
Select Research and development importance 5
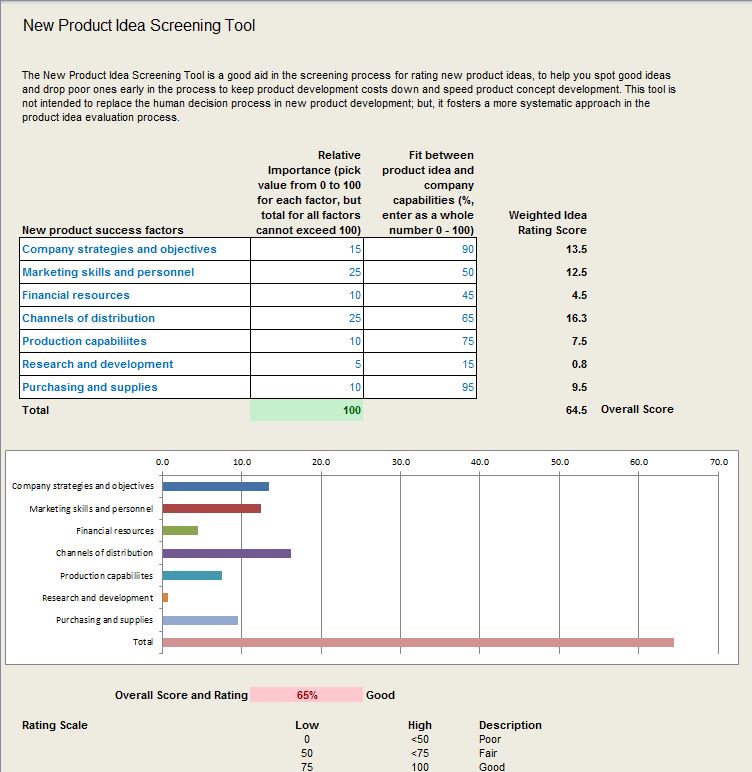pyautogui.click(x=307, y=364)
